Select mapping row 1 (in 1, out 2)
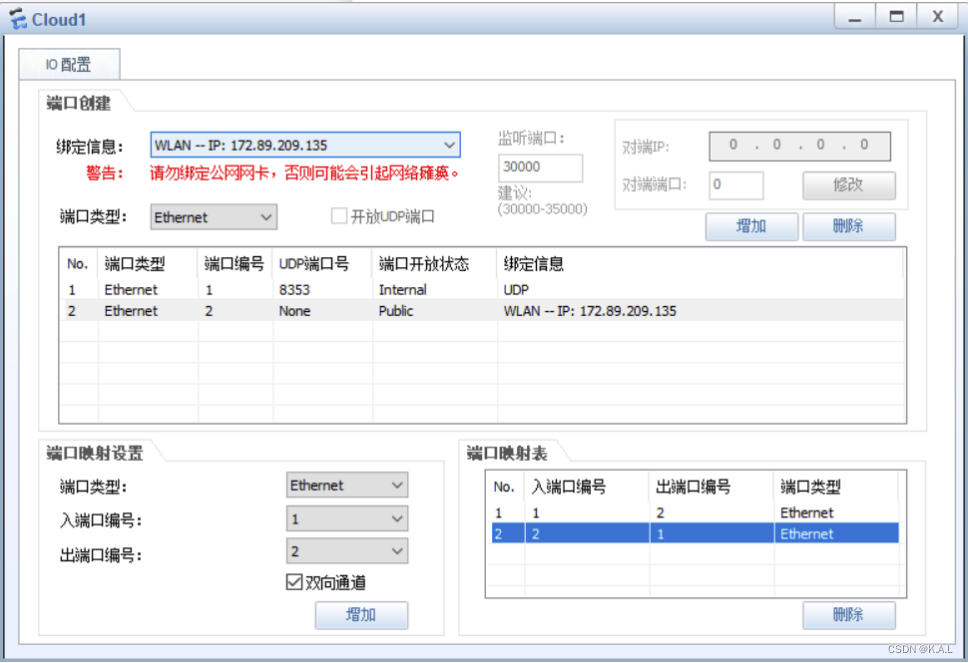This screenshot has height=663, width=968. click(695, 512)
